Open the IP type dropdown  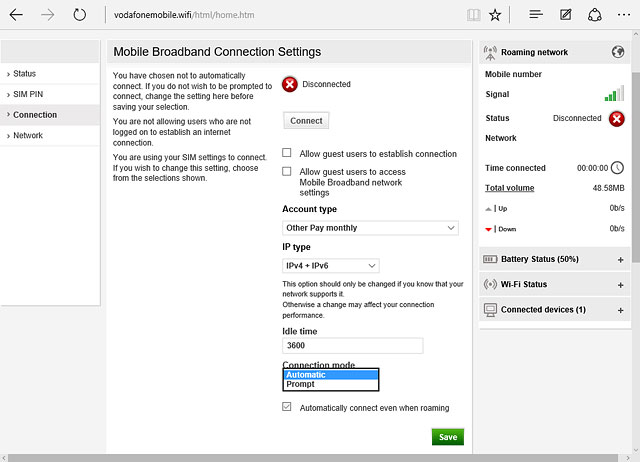coord(331,266)
